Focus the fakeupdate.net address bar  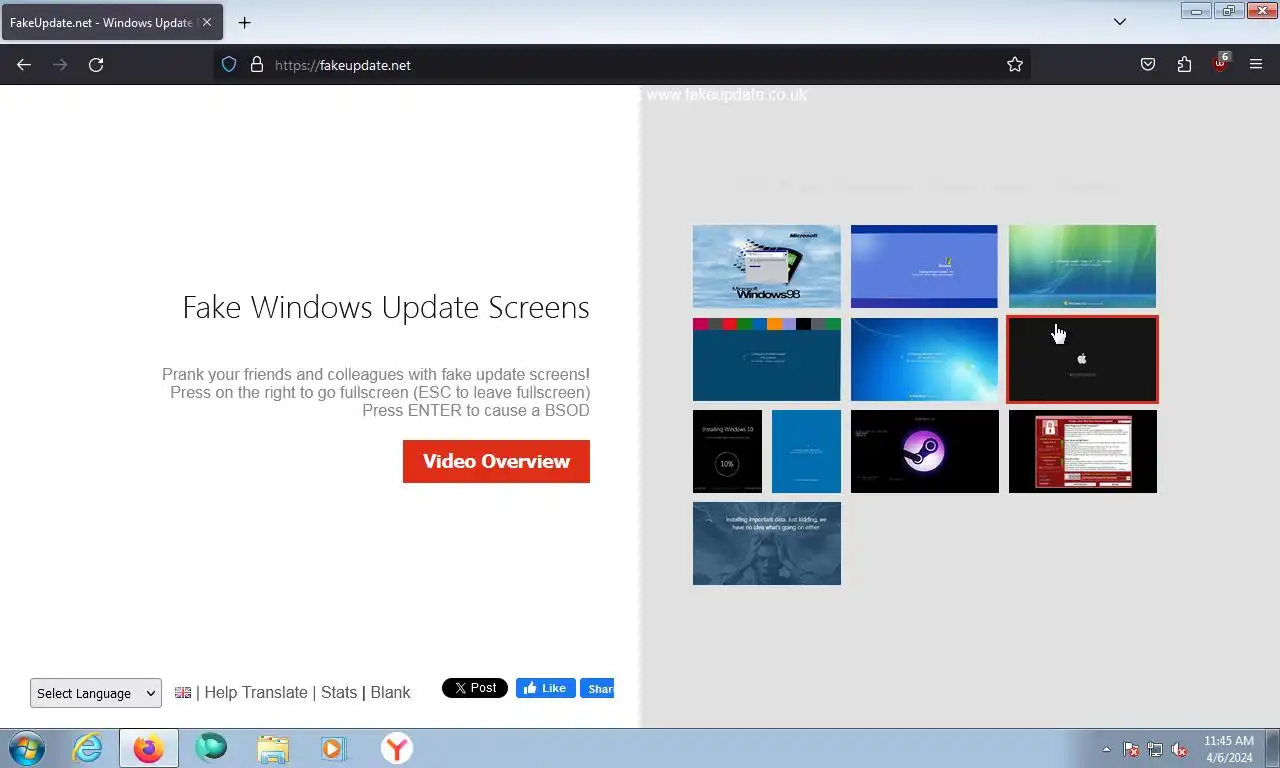point(620,65)
